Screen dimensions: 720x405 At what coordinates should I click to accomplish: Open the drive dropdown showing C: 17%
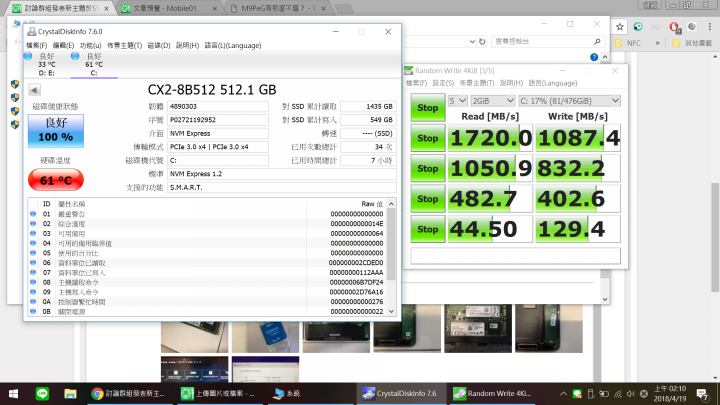coord(569,101)
